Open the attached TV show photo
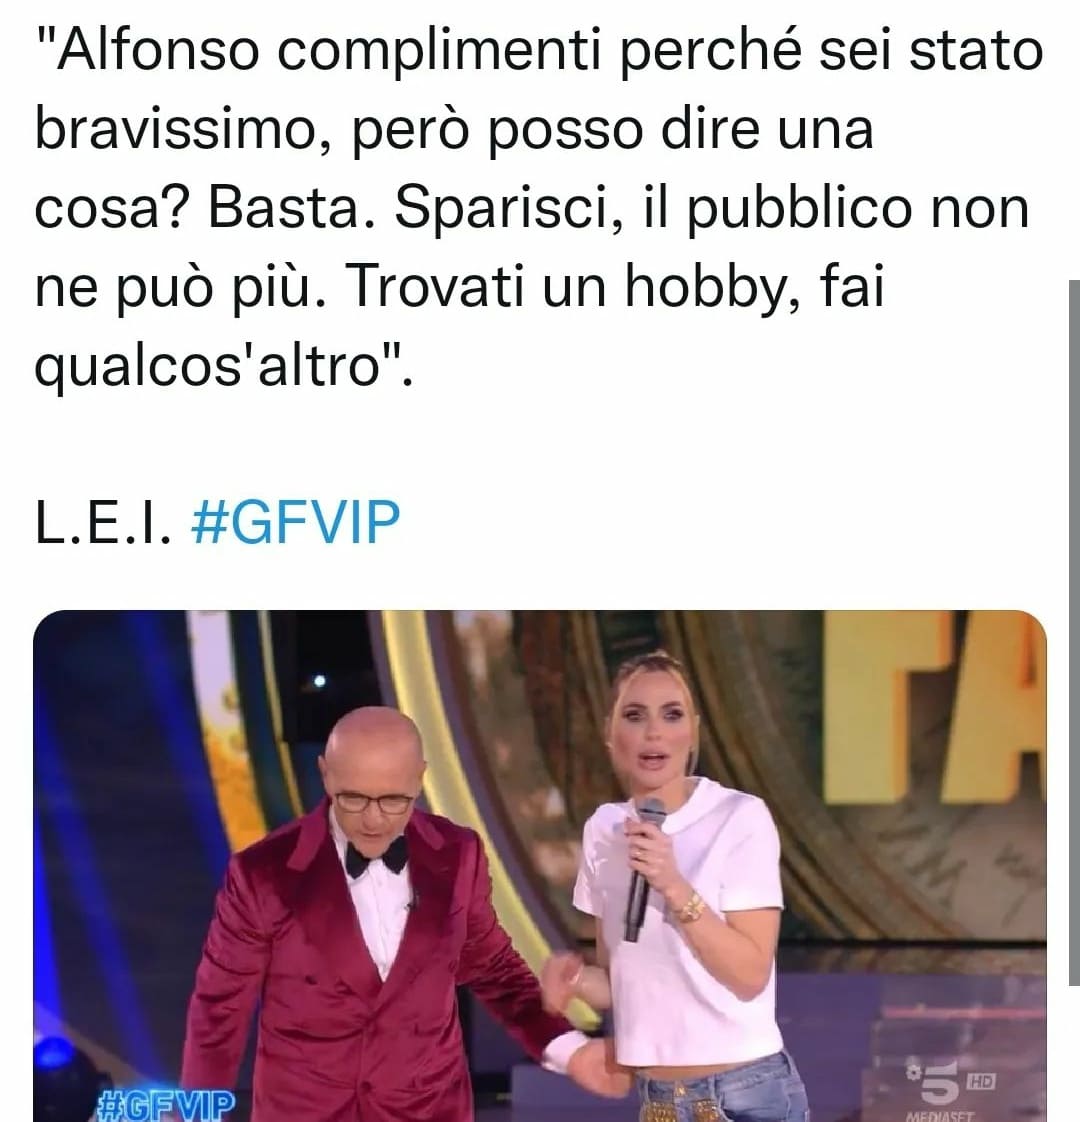This screenshot has height=1122, width=1080. tap(540, 866)
